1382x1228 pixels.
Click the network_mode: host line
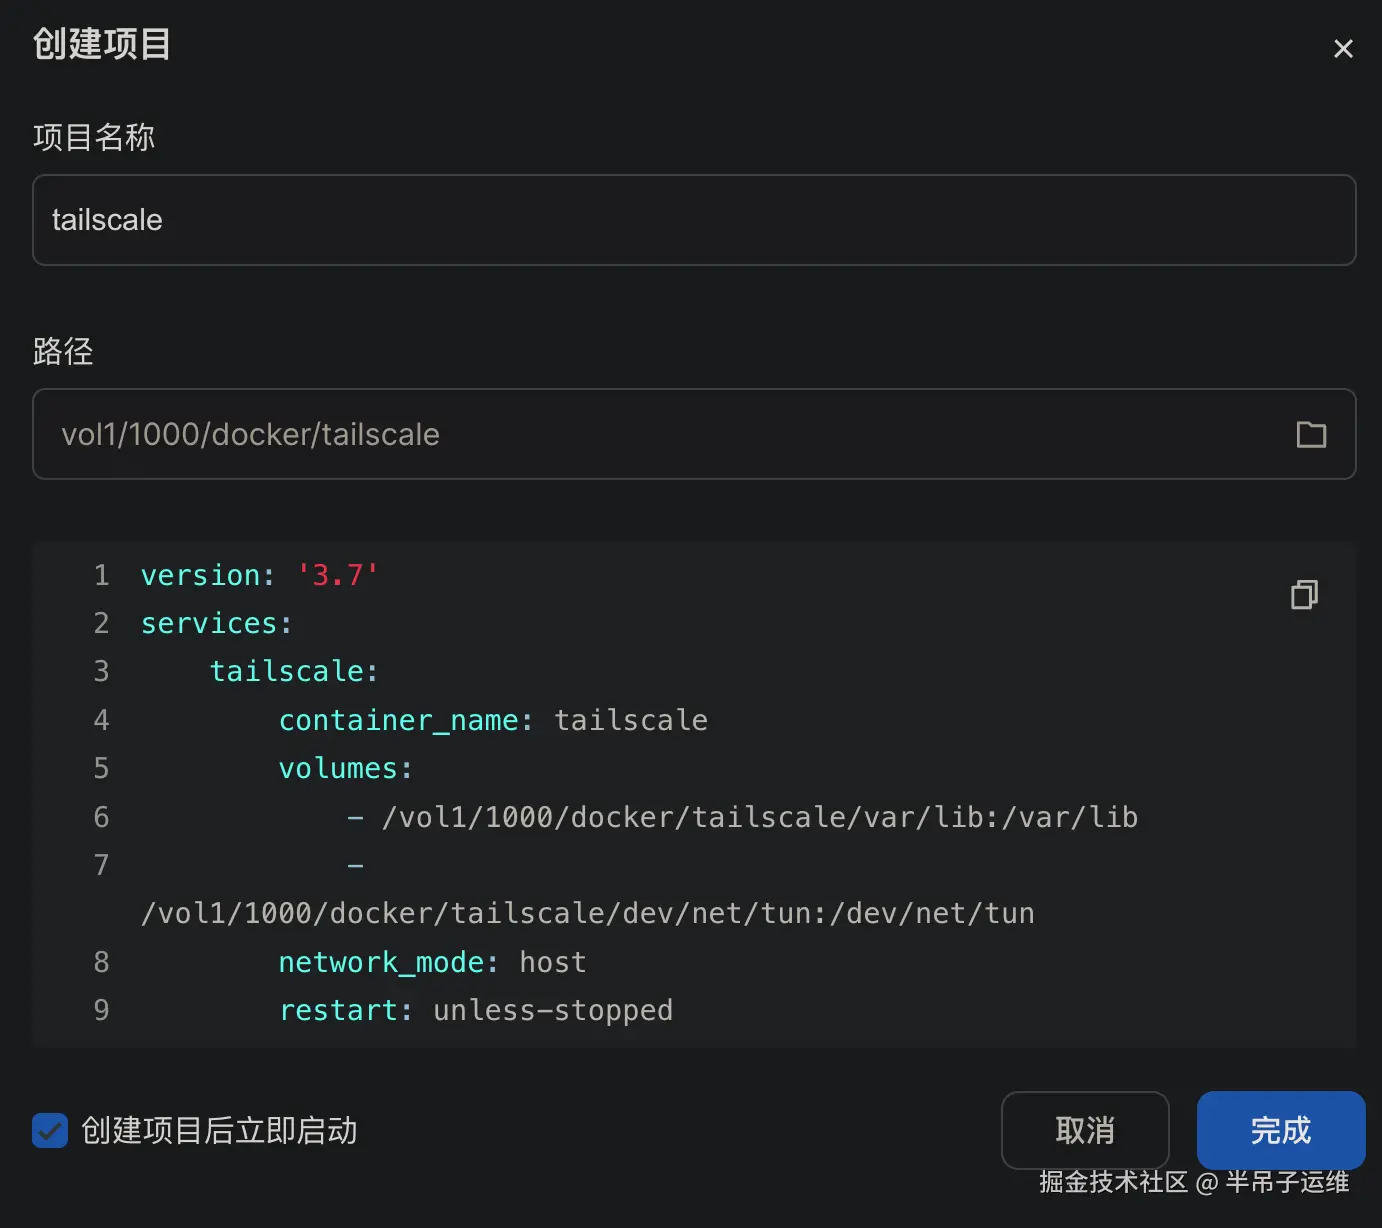[x=432, y=962]
